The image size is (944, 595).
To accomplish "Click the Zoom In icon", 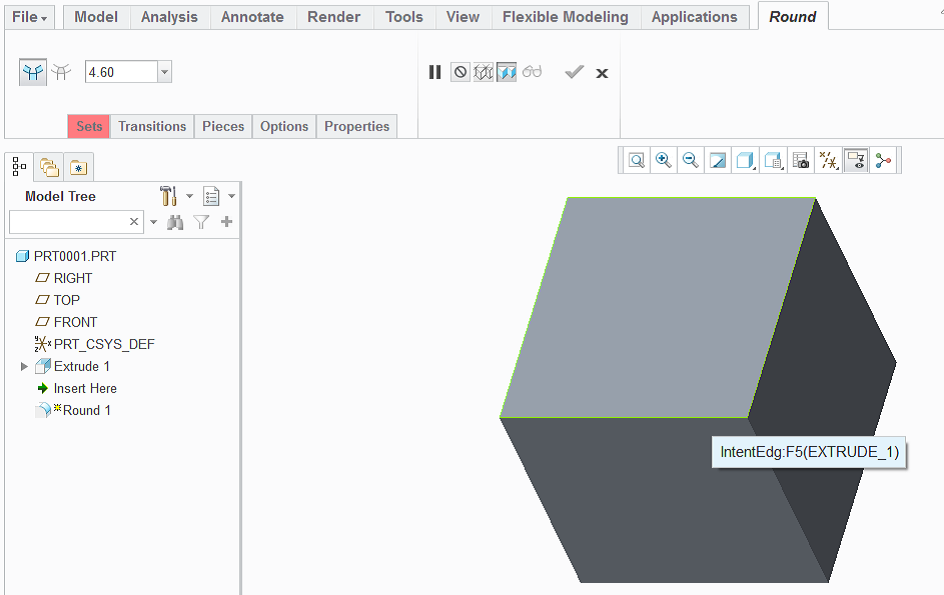I will coord(663,160).
